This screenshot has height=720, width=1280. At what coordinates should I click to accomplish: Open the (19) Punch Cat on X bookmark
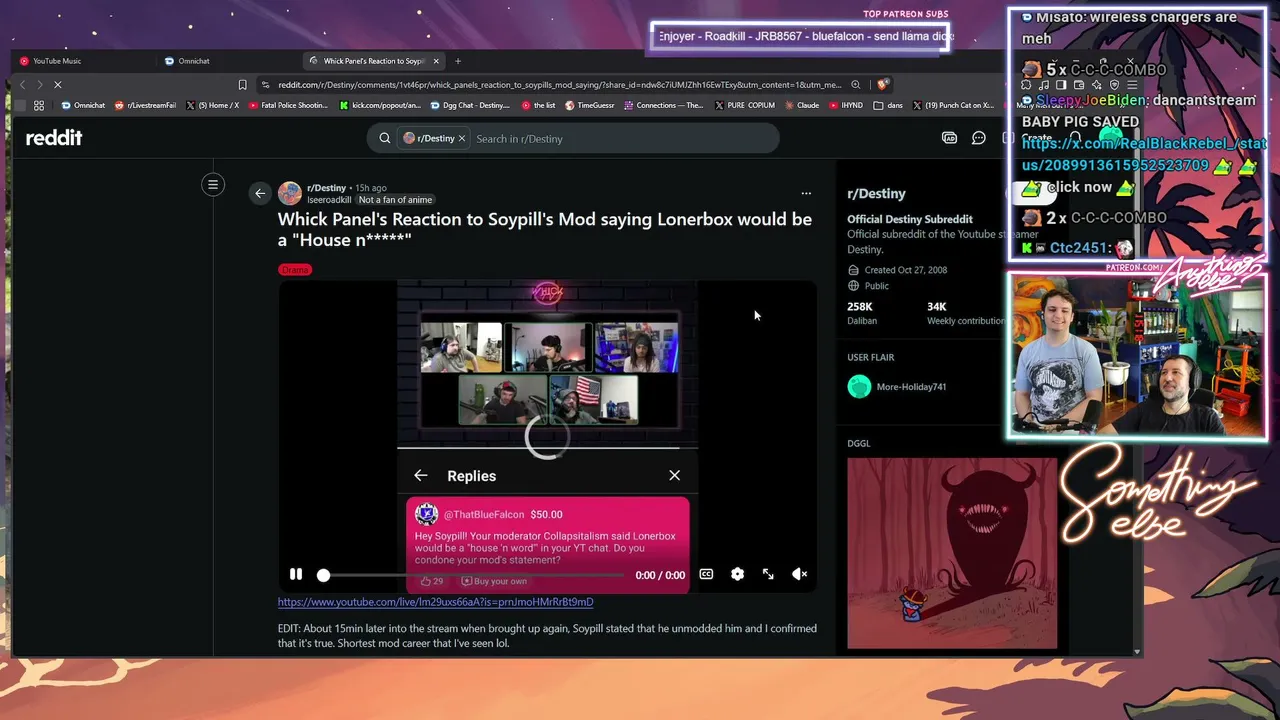tap(953, 105)
